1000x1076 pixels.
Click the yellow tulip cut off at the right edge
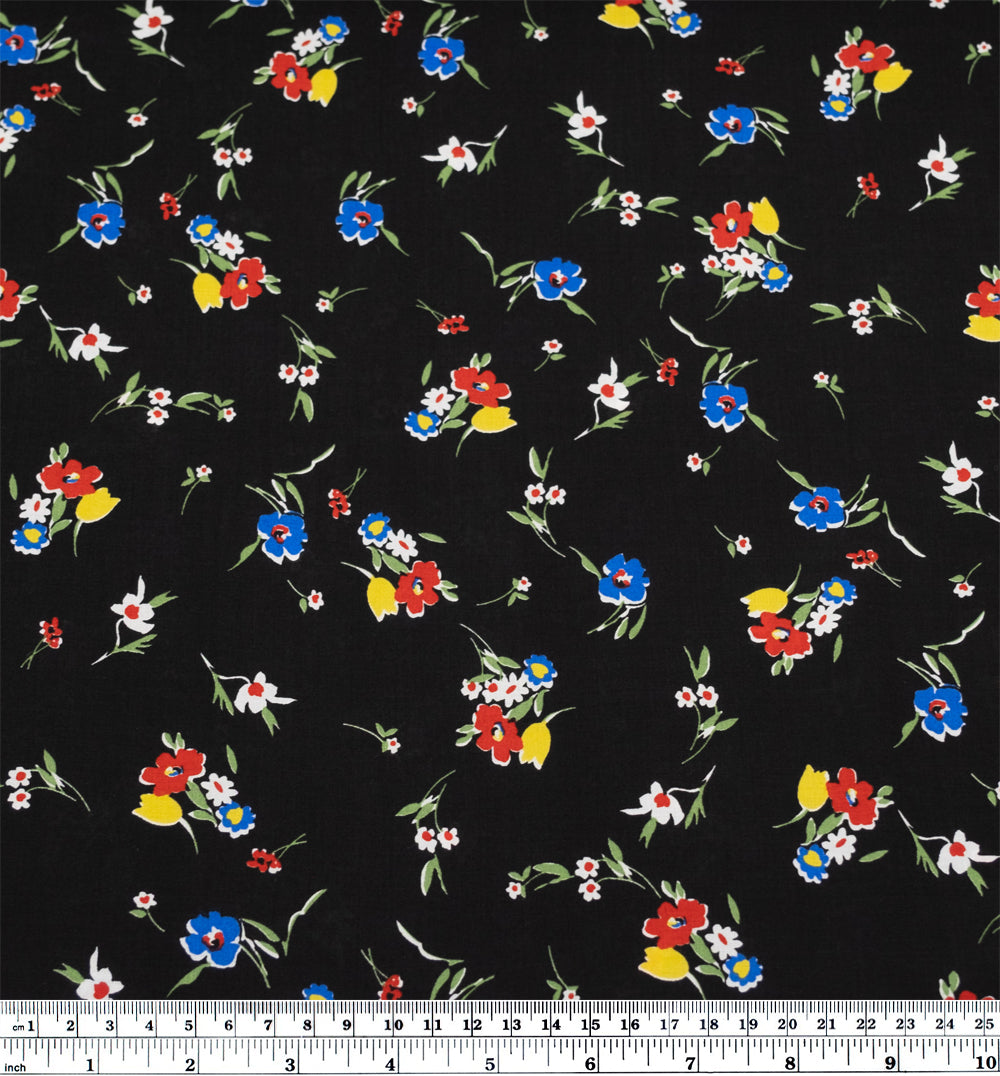pos(983,328)
